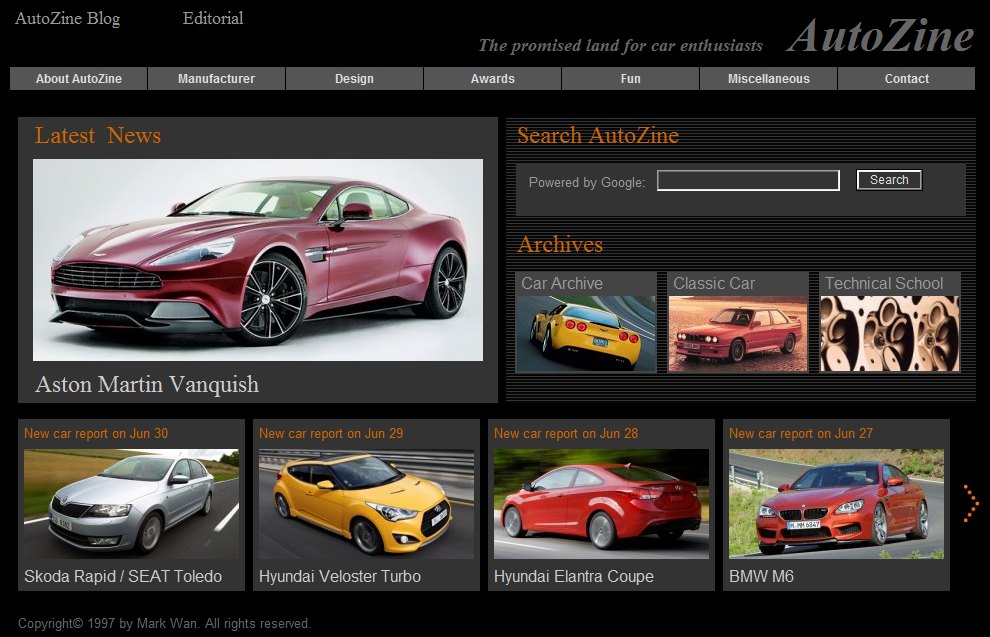Open the red BMW Classic Car image
This screenshot has width=990, height=637.
(737, 333)
